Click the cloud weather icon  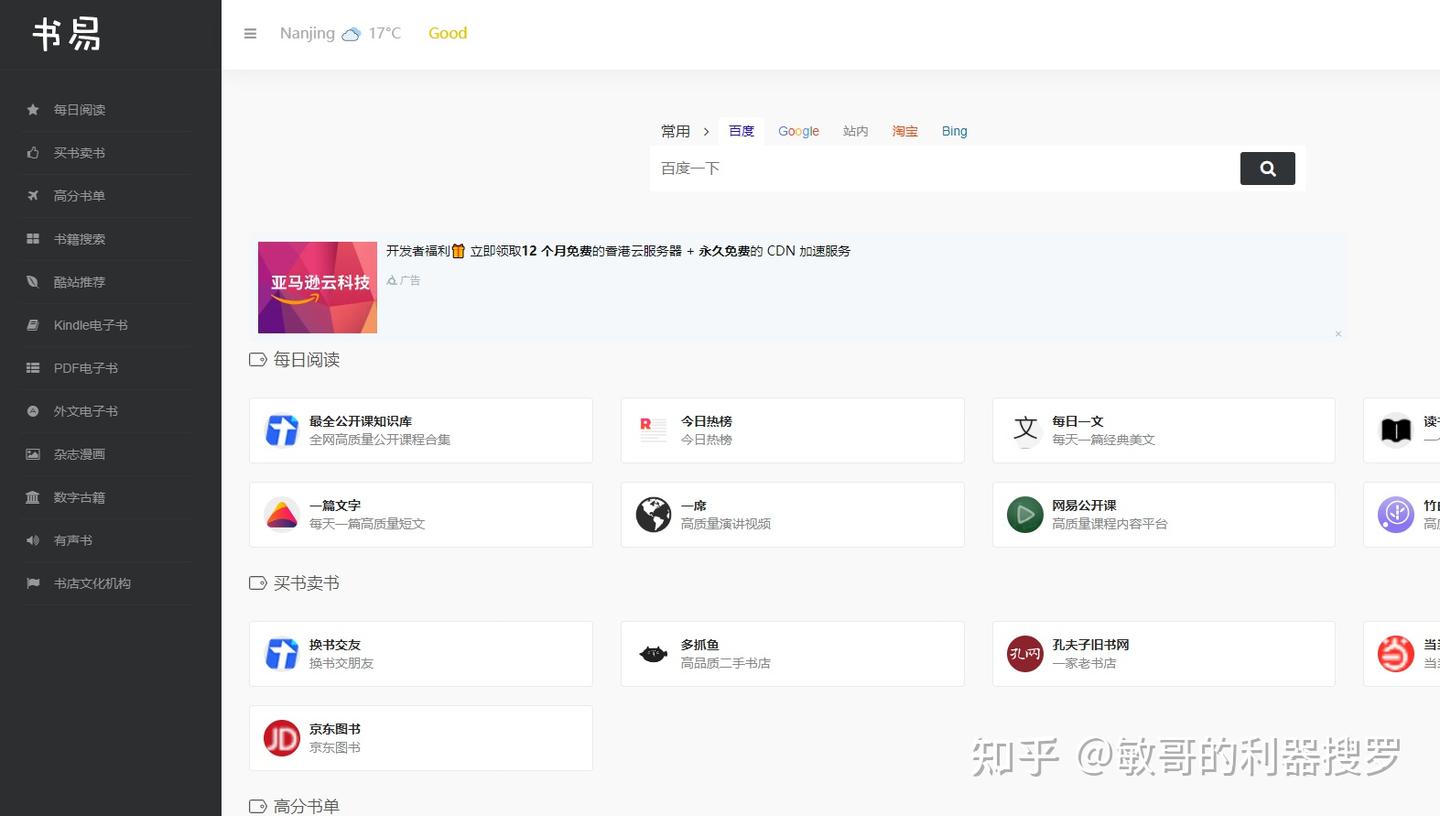click(351, 34)
